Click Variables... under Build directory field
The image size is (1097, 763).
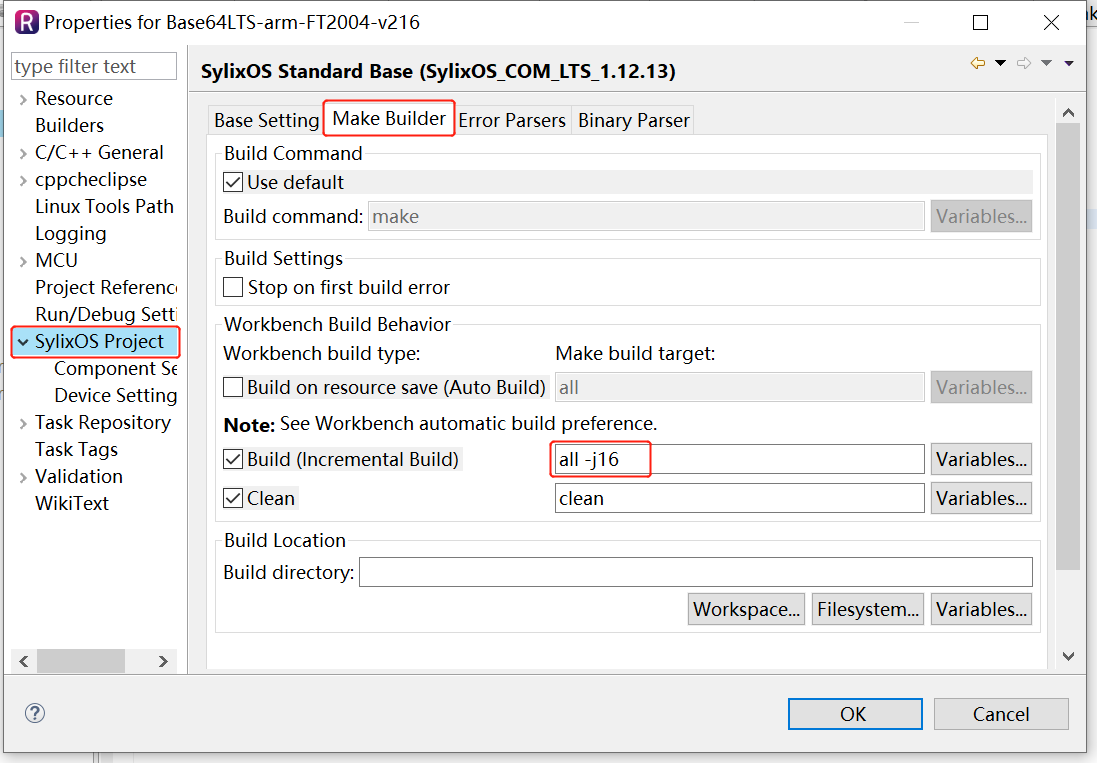coord(981,609)
